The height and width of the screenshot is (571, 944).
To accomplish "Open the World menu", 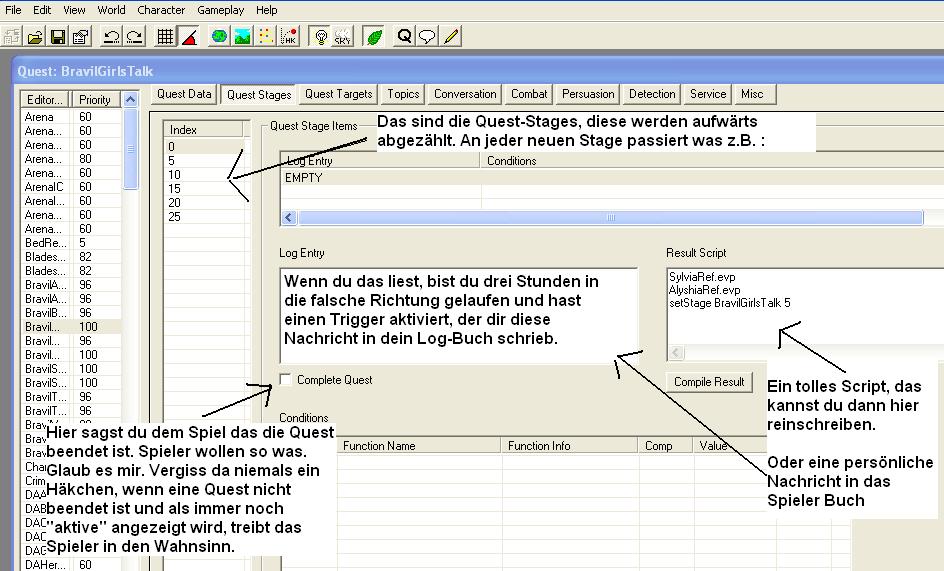I will pos(111,10).
